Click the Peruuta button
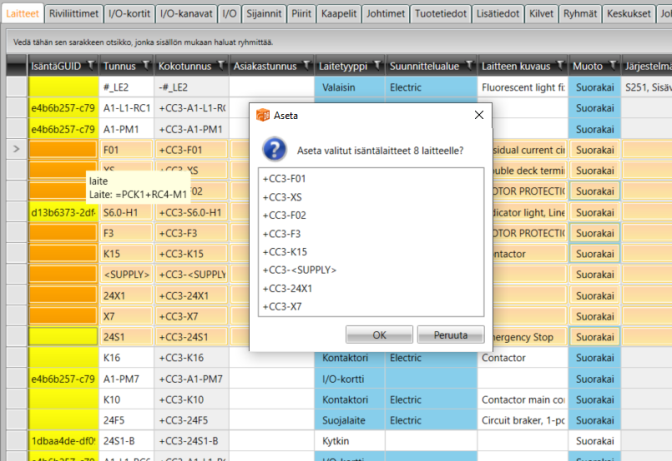672x461 pixels. pyautogui.click(x=451, y=333)
